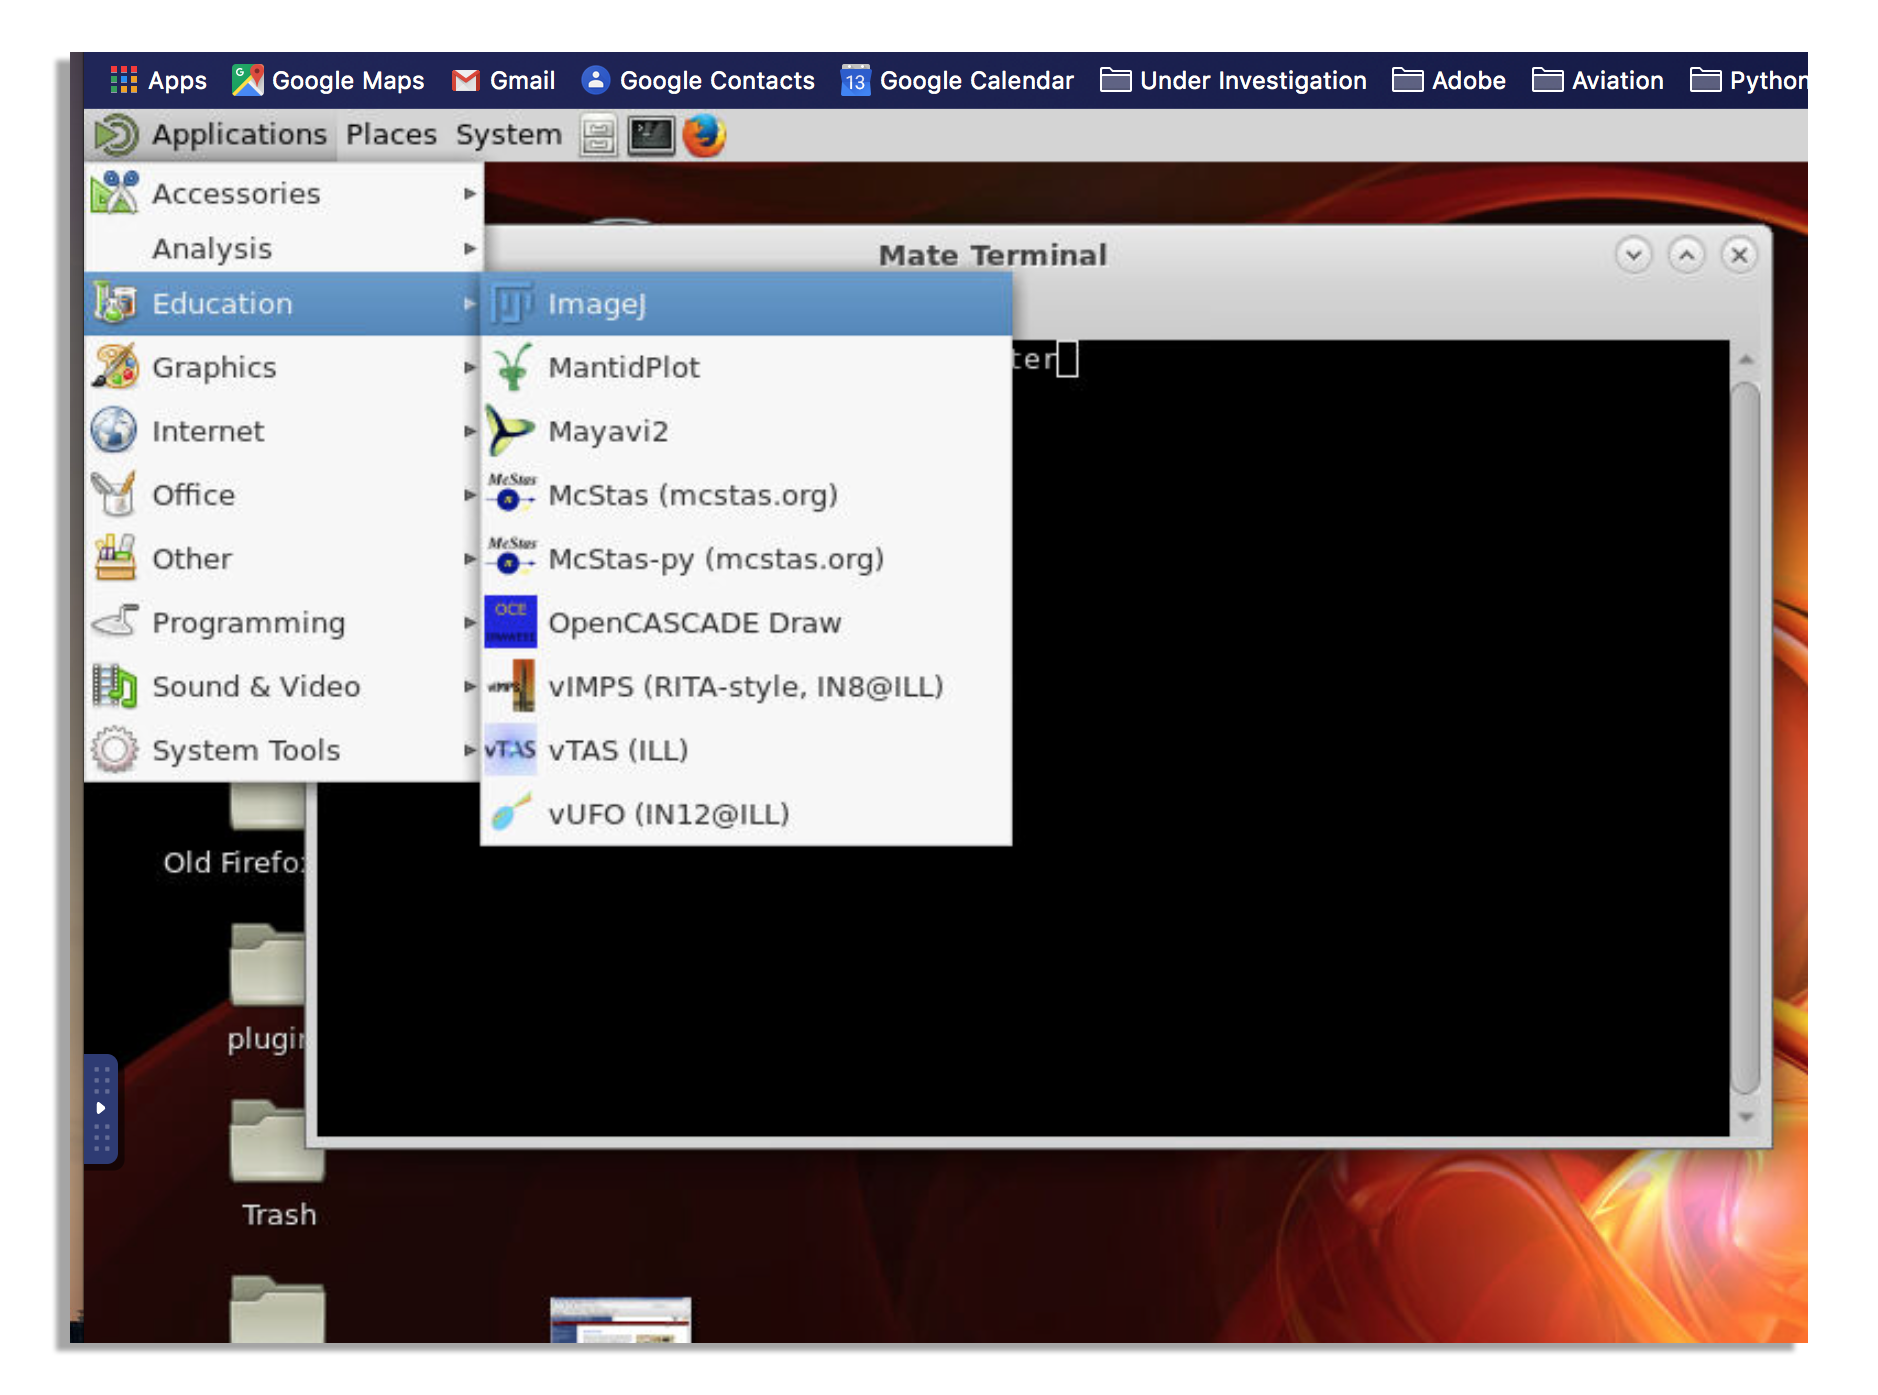Expand the Graphics category

(x=214, y=368)
